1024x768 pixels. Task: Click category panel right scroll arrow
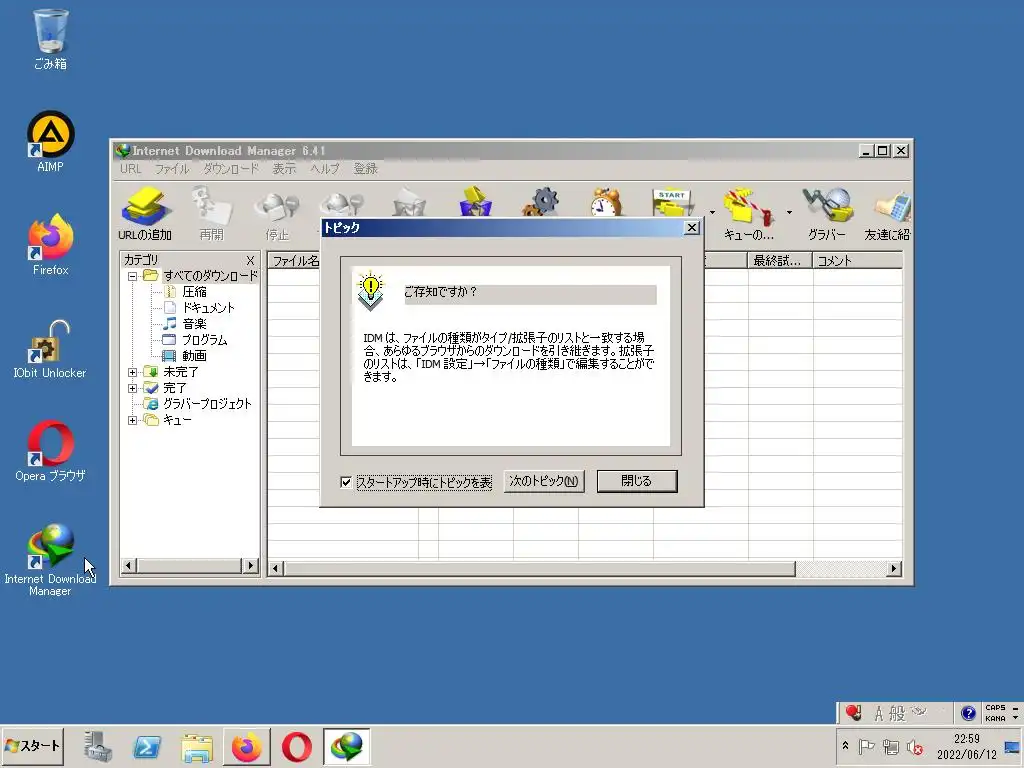(251, 566)
